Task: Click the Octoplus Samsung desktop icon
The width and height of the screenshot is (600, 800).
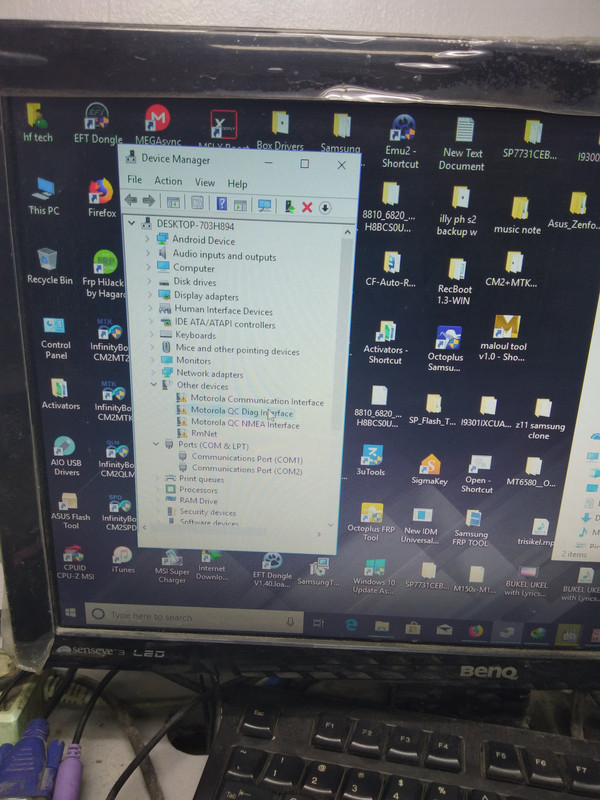Action: point(445,348)
